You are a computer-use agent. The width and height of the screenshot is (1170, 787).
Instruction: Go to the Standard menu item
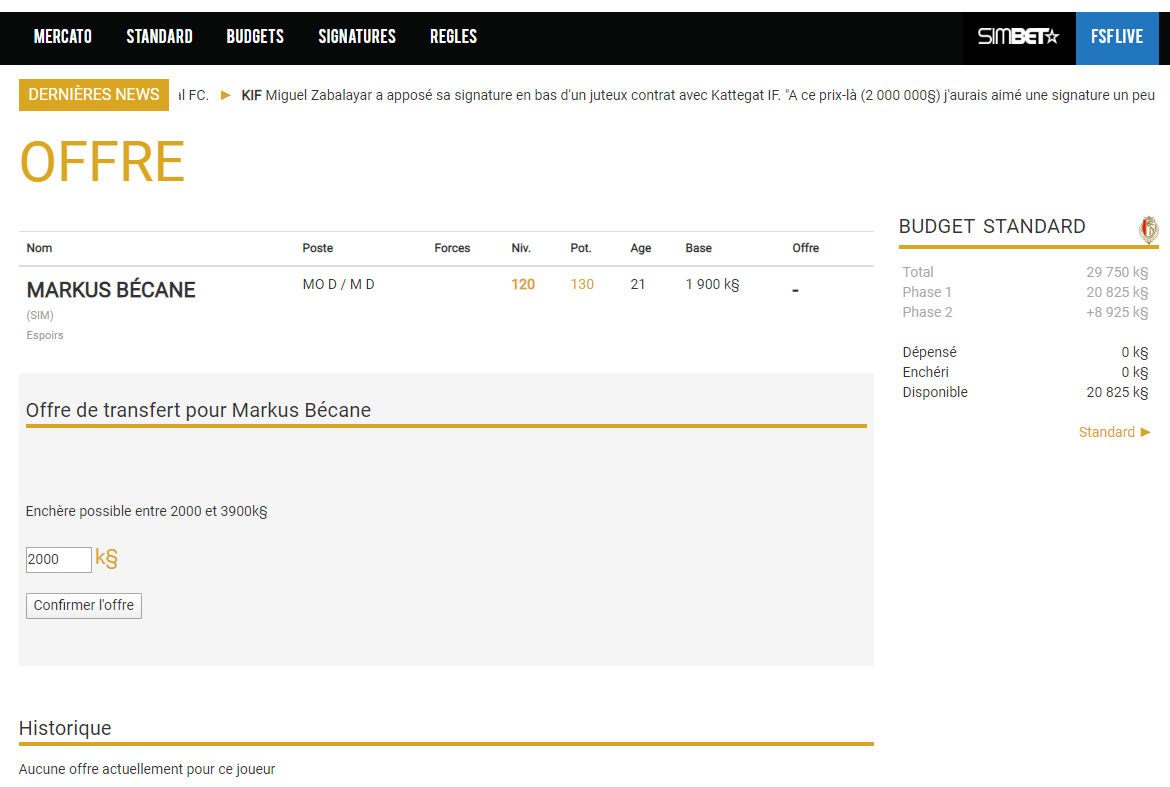click(159, 37)
